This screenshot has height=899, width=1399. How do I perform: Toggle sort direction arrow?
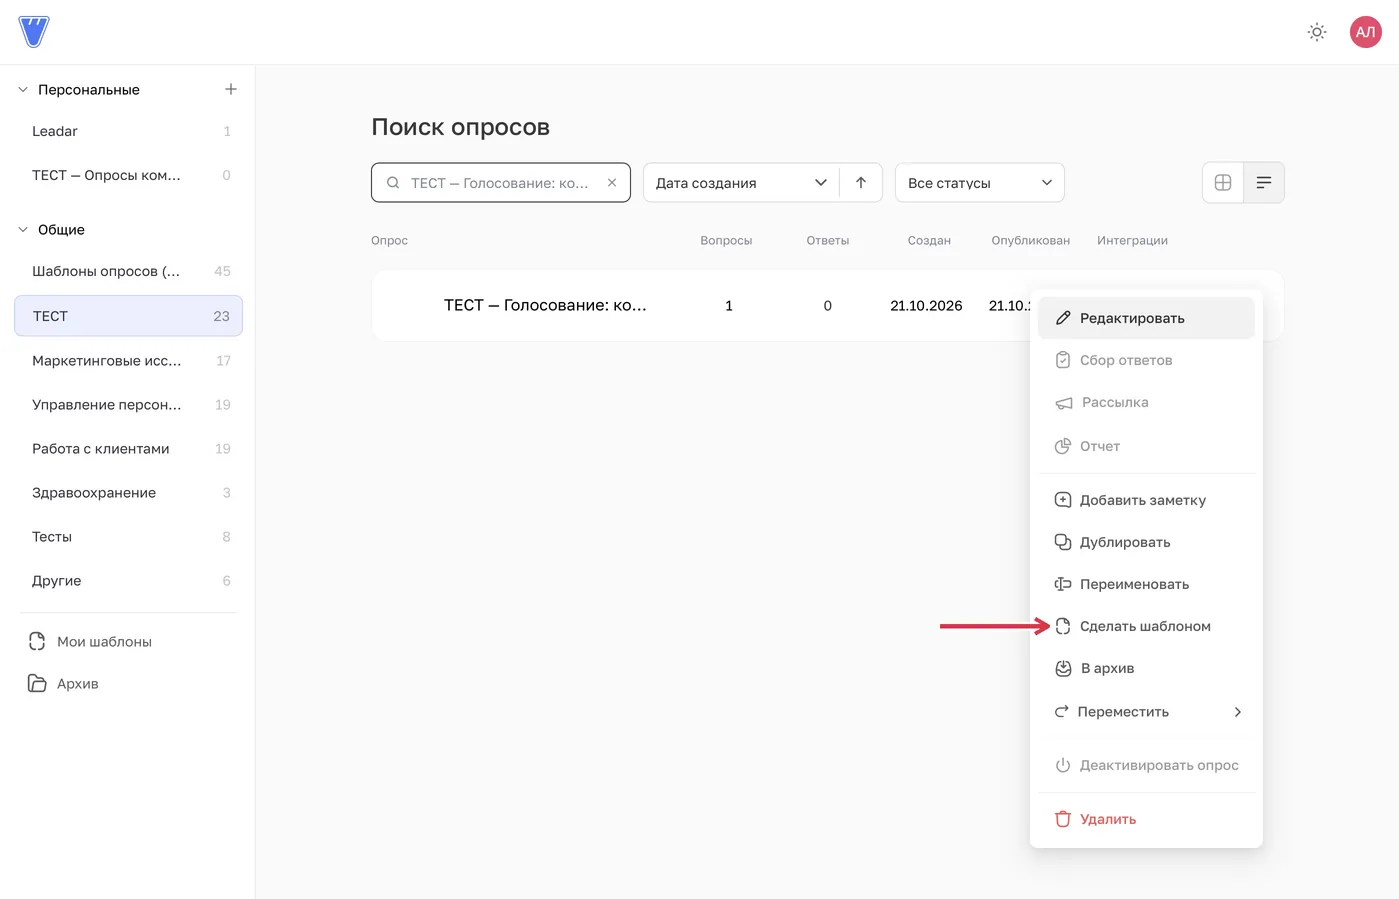[861, 182]
